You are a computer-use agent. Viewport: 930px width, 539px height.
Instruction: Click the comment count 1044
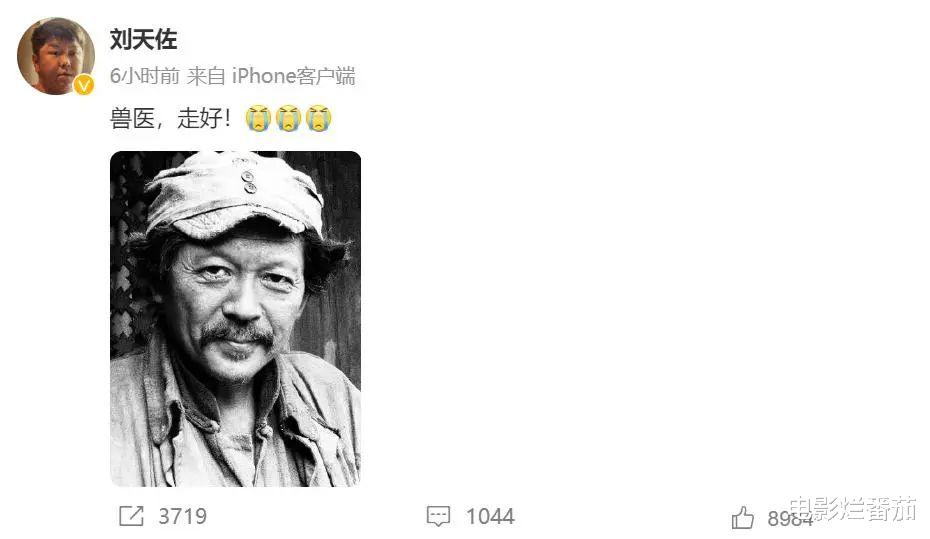[x=490, y=516]
